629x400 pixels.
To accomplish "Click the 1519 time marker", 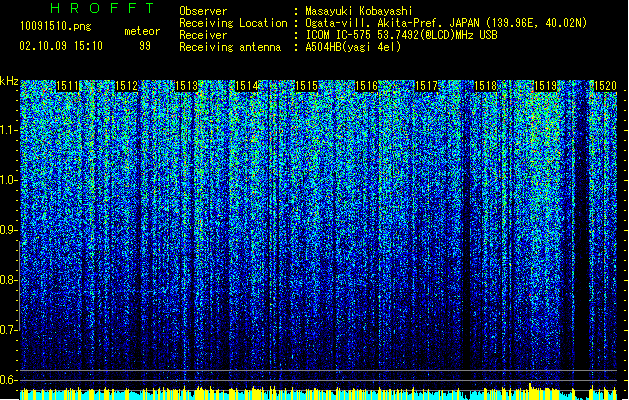I will 546,86.
